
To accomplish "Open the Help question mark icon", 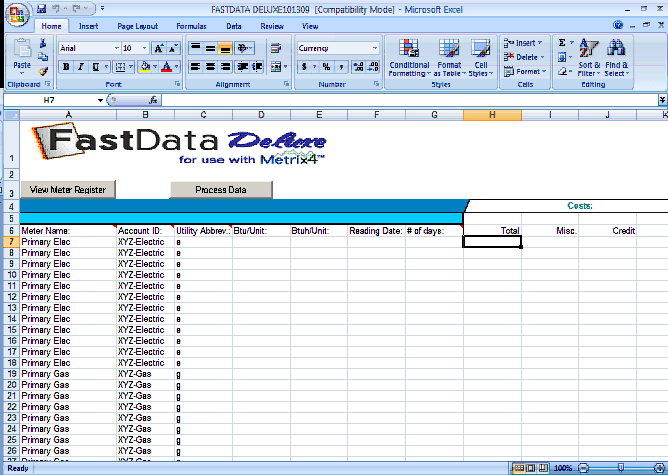I will [618, 25].
